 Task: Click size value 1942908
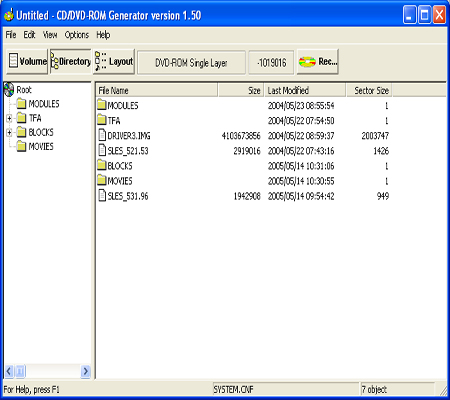coord(247,196)
